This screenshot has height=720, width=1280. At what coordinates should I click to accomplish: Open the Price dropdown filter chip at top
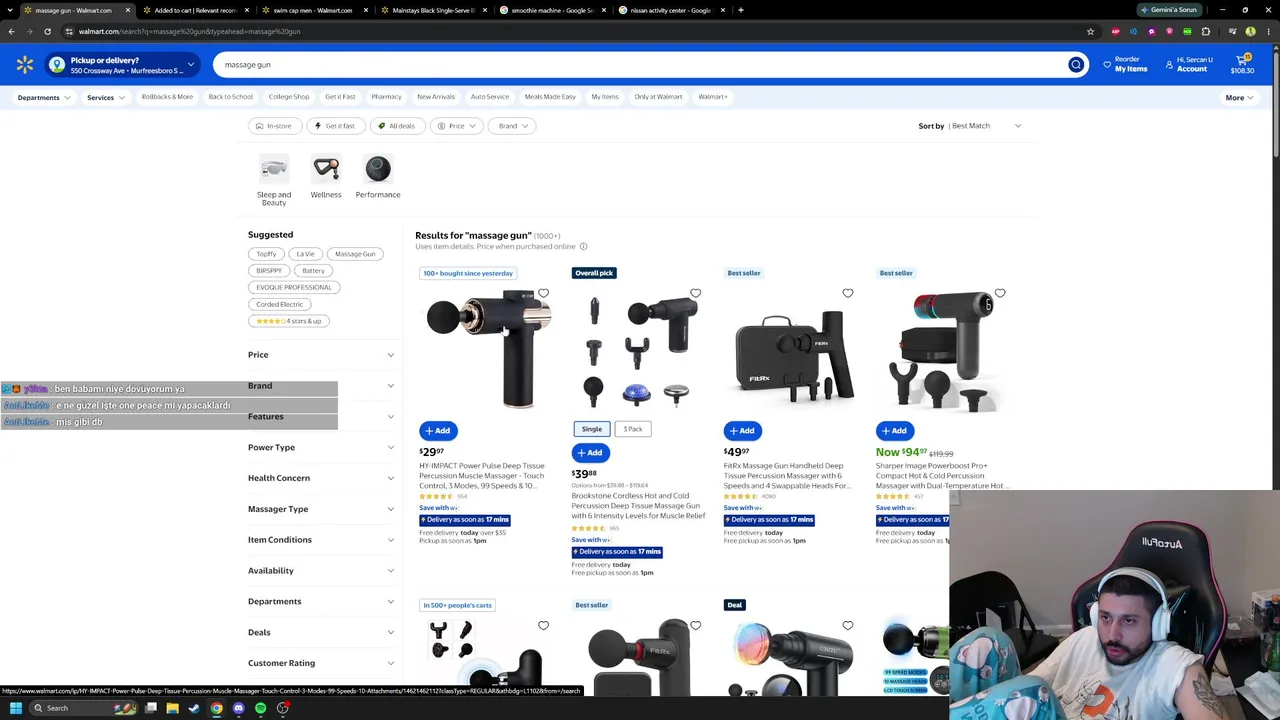457,126
